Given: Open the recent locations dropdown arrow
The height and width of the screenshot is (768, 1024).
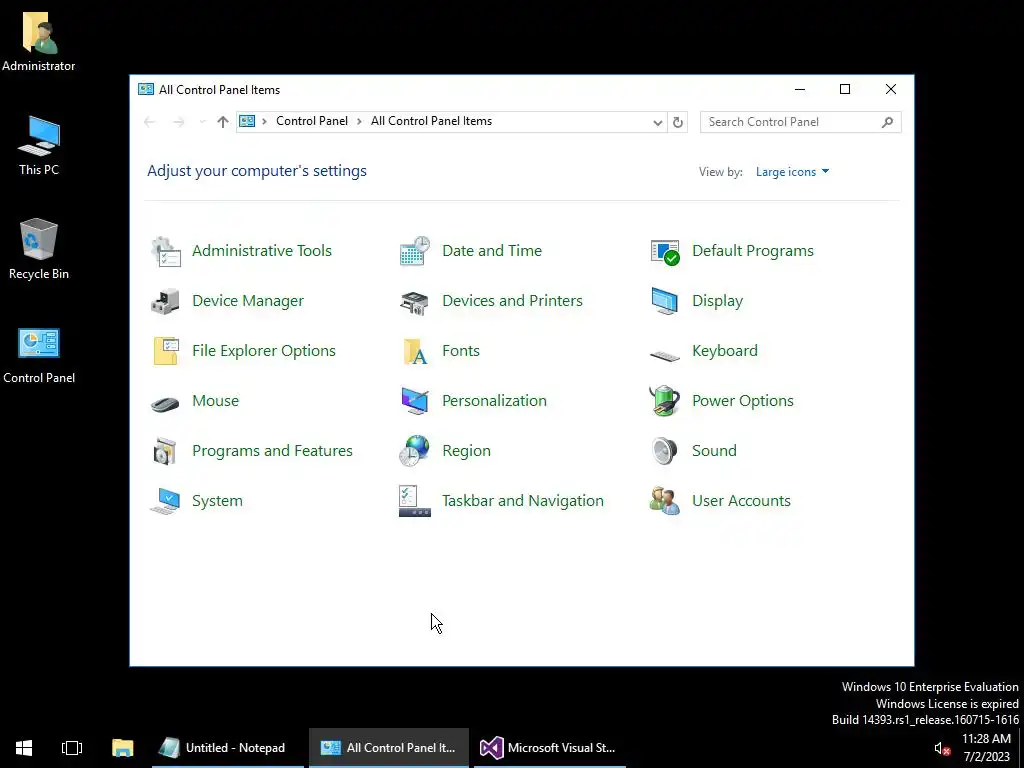Looking at the screenshot, I should pos(202,122).
